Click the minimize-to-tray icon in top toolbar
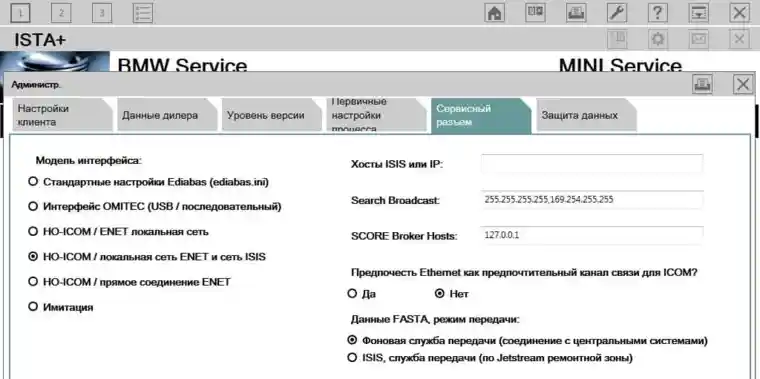 coord(698,13)
